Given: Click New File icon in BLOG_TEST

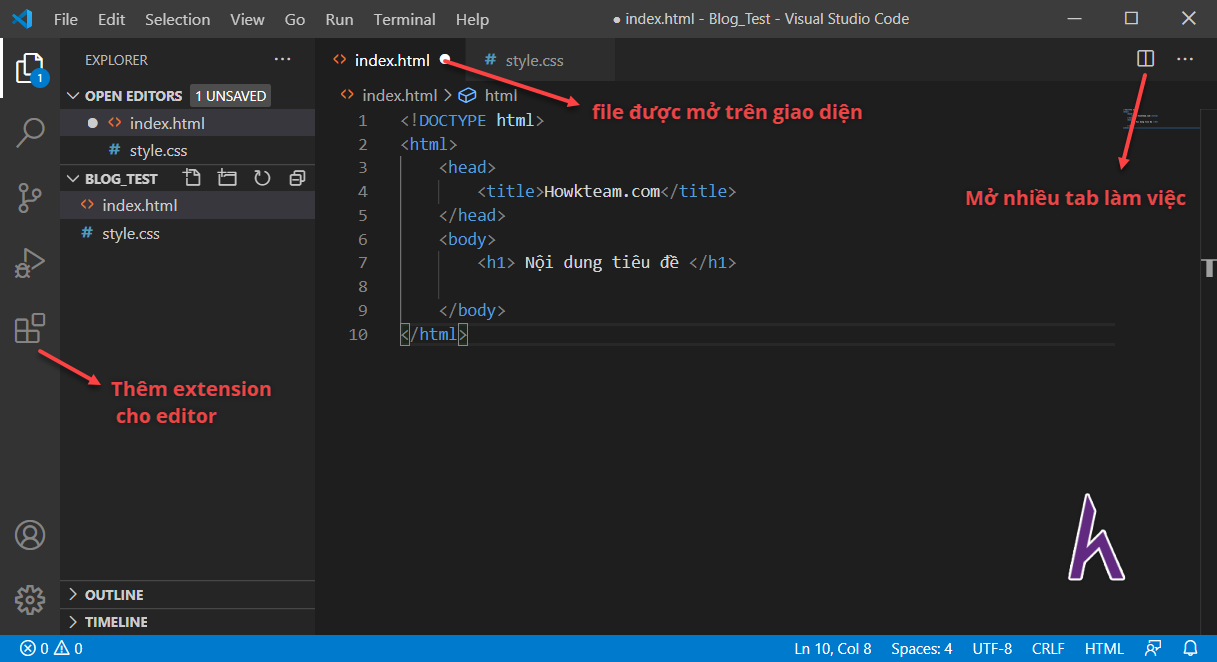Looking at the screenshot, I should [192, 178].
